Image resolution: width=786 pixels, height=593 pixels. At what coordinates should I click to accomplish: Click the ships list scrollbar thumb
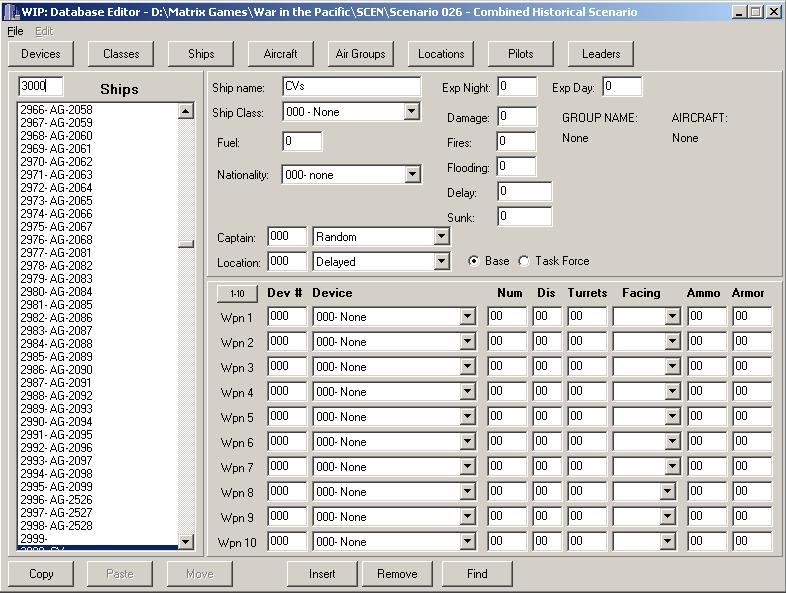[185, 244]
